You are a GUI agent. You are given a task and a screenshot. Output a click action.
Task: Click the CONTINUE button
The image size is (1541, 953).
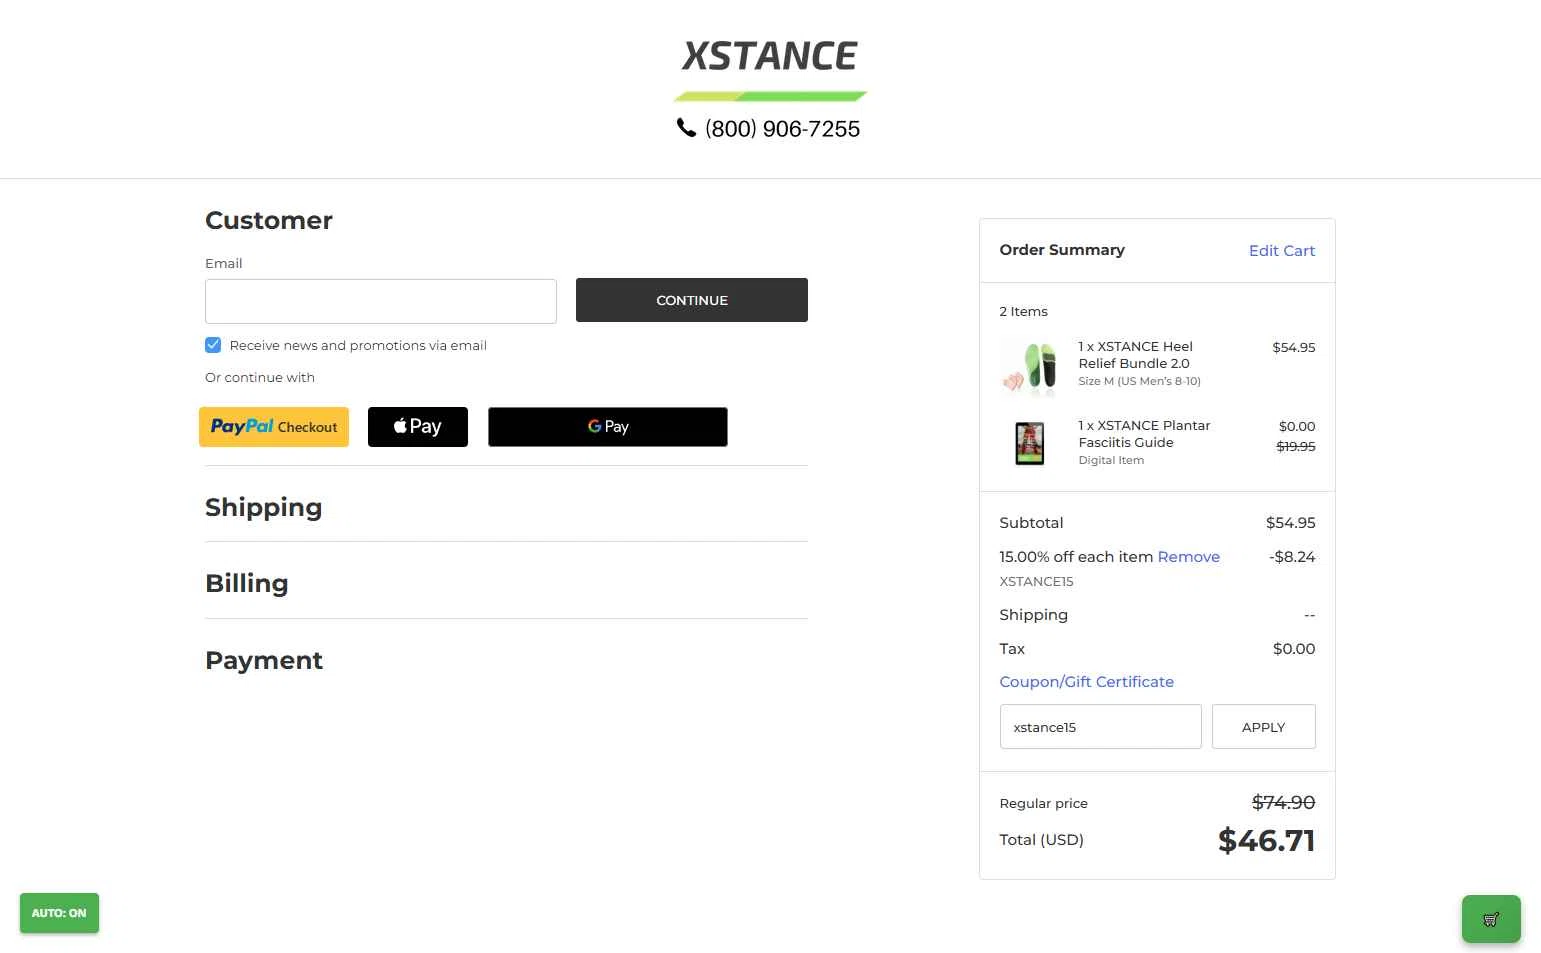[692, 300]
